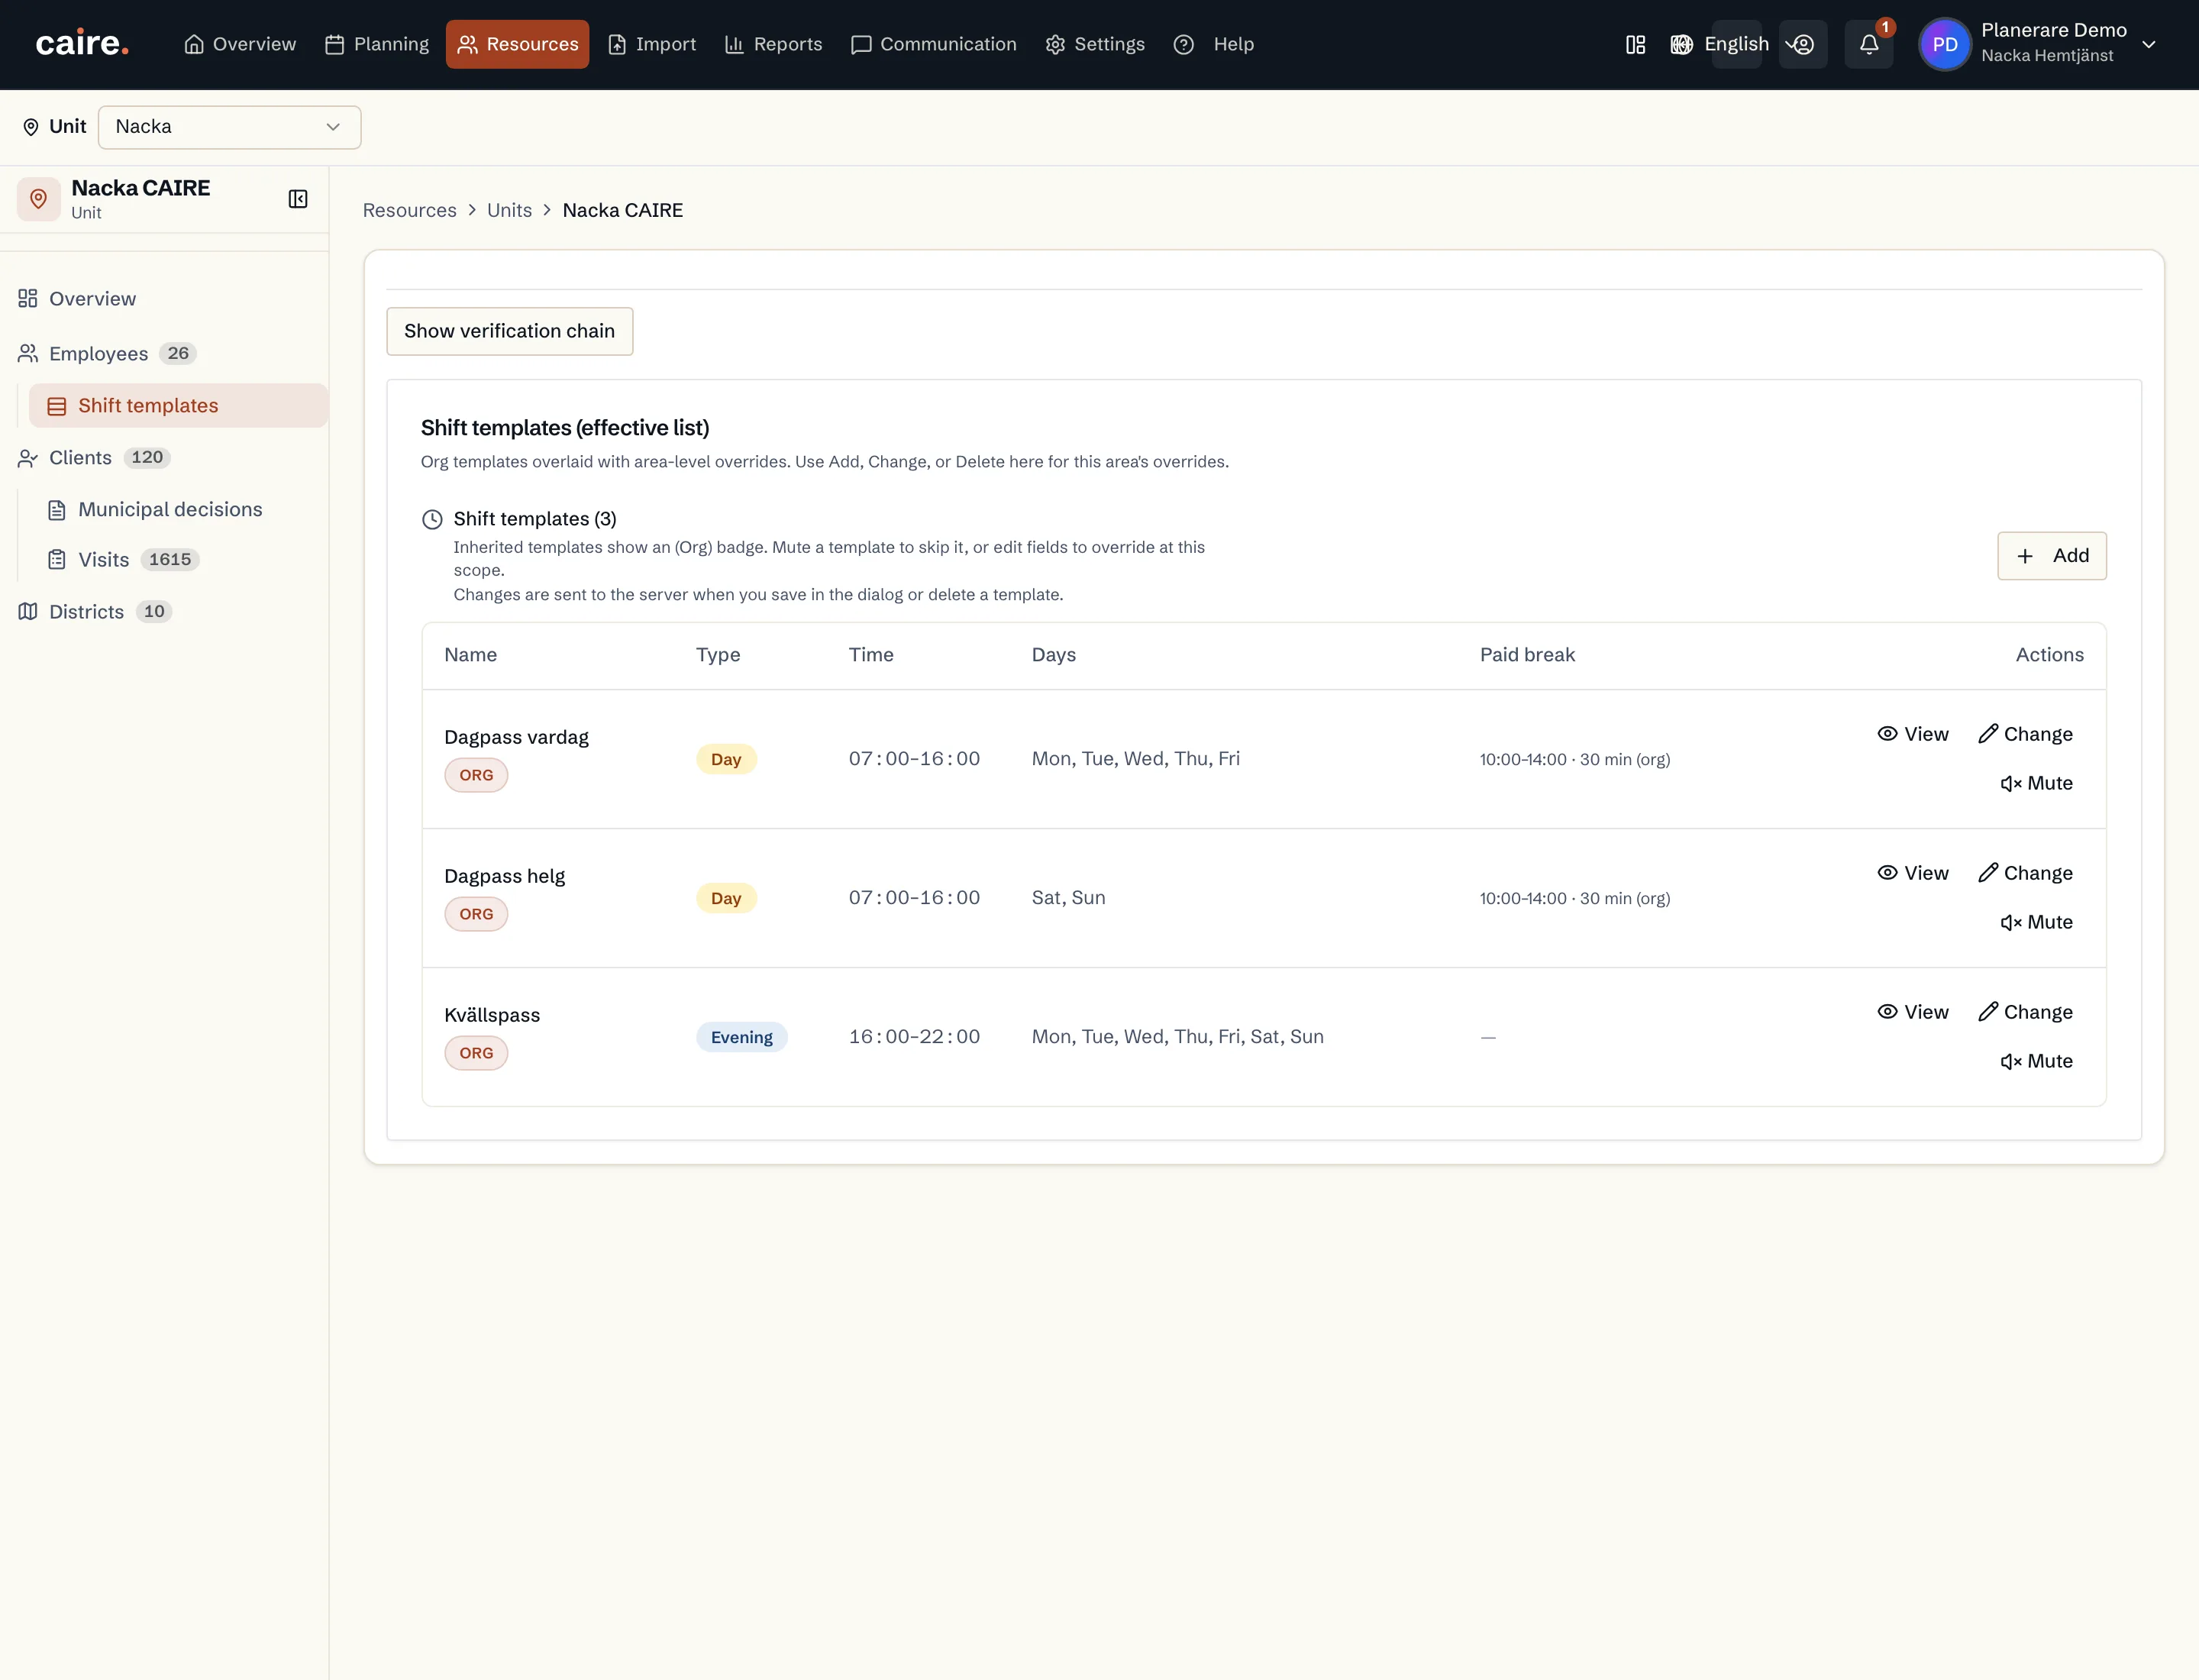The width and height of the screenshot is (2199, 1680).
Task: Click the caire logo
Action: pos(82,44)
